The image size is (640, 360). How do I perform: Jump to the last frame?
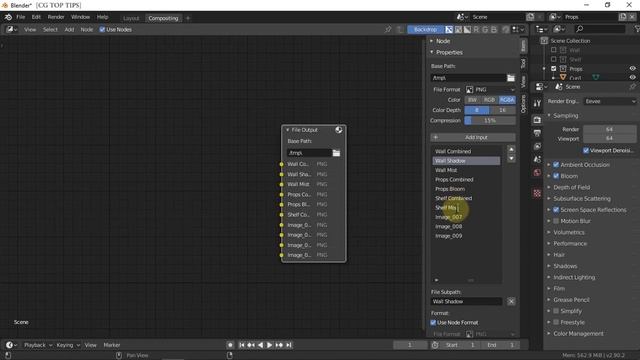pos(289,345)
